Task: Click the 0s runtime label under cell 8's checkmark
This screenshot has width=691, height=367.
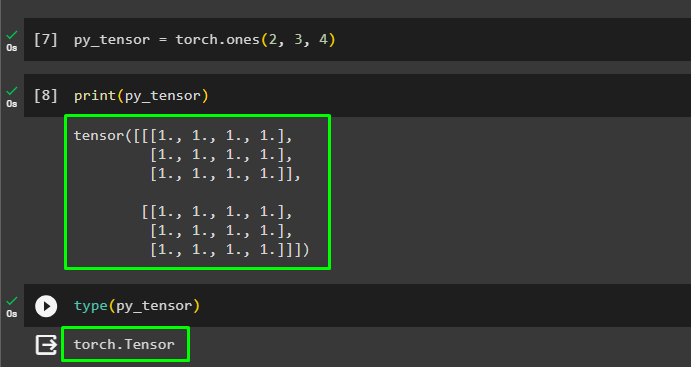Action: pos(12,104)
